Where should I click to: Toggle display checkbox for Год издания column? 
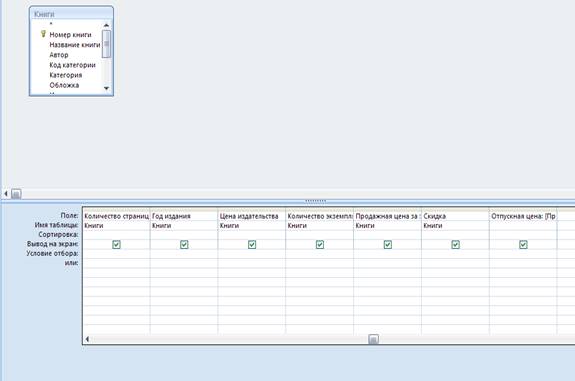coord(184,244)
